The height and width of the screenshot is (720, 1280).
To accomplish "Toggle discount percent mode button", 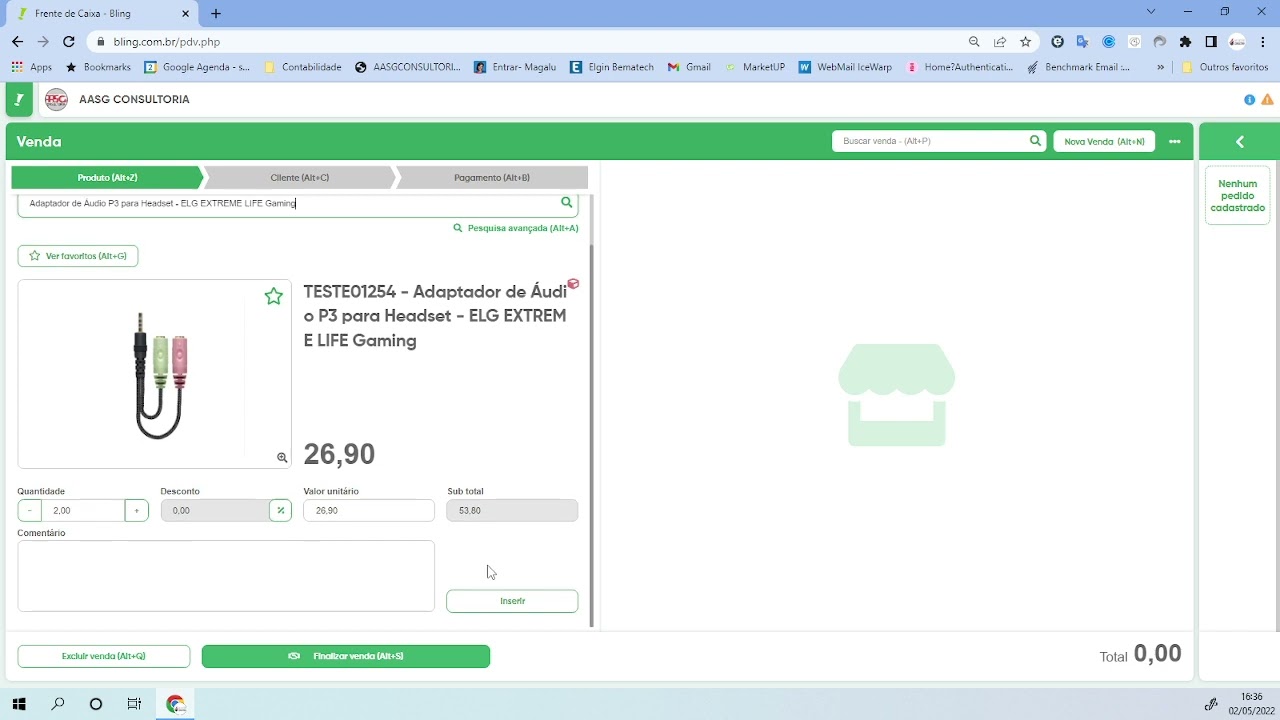I will (281, 510).
